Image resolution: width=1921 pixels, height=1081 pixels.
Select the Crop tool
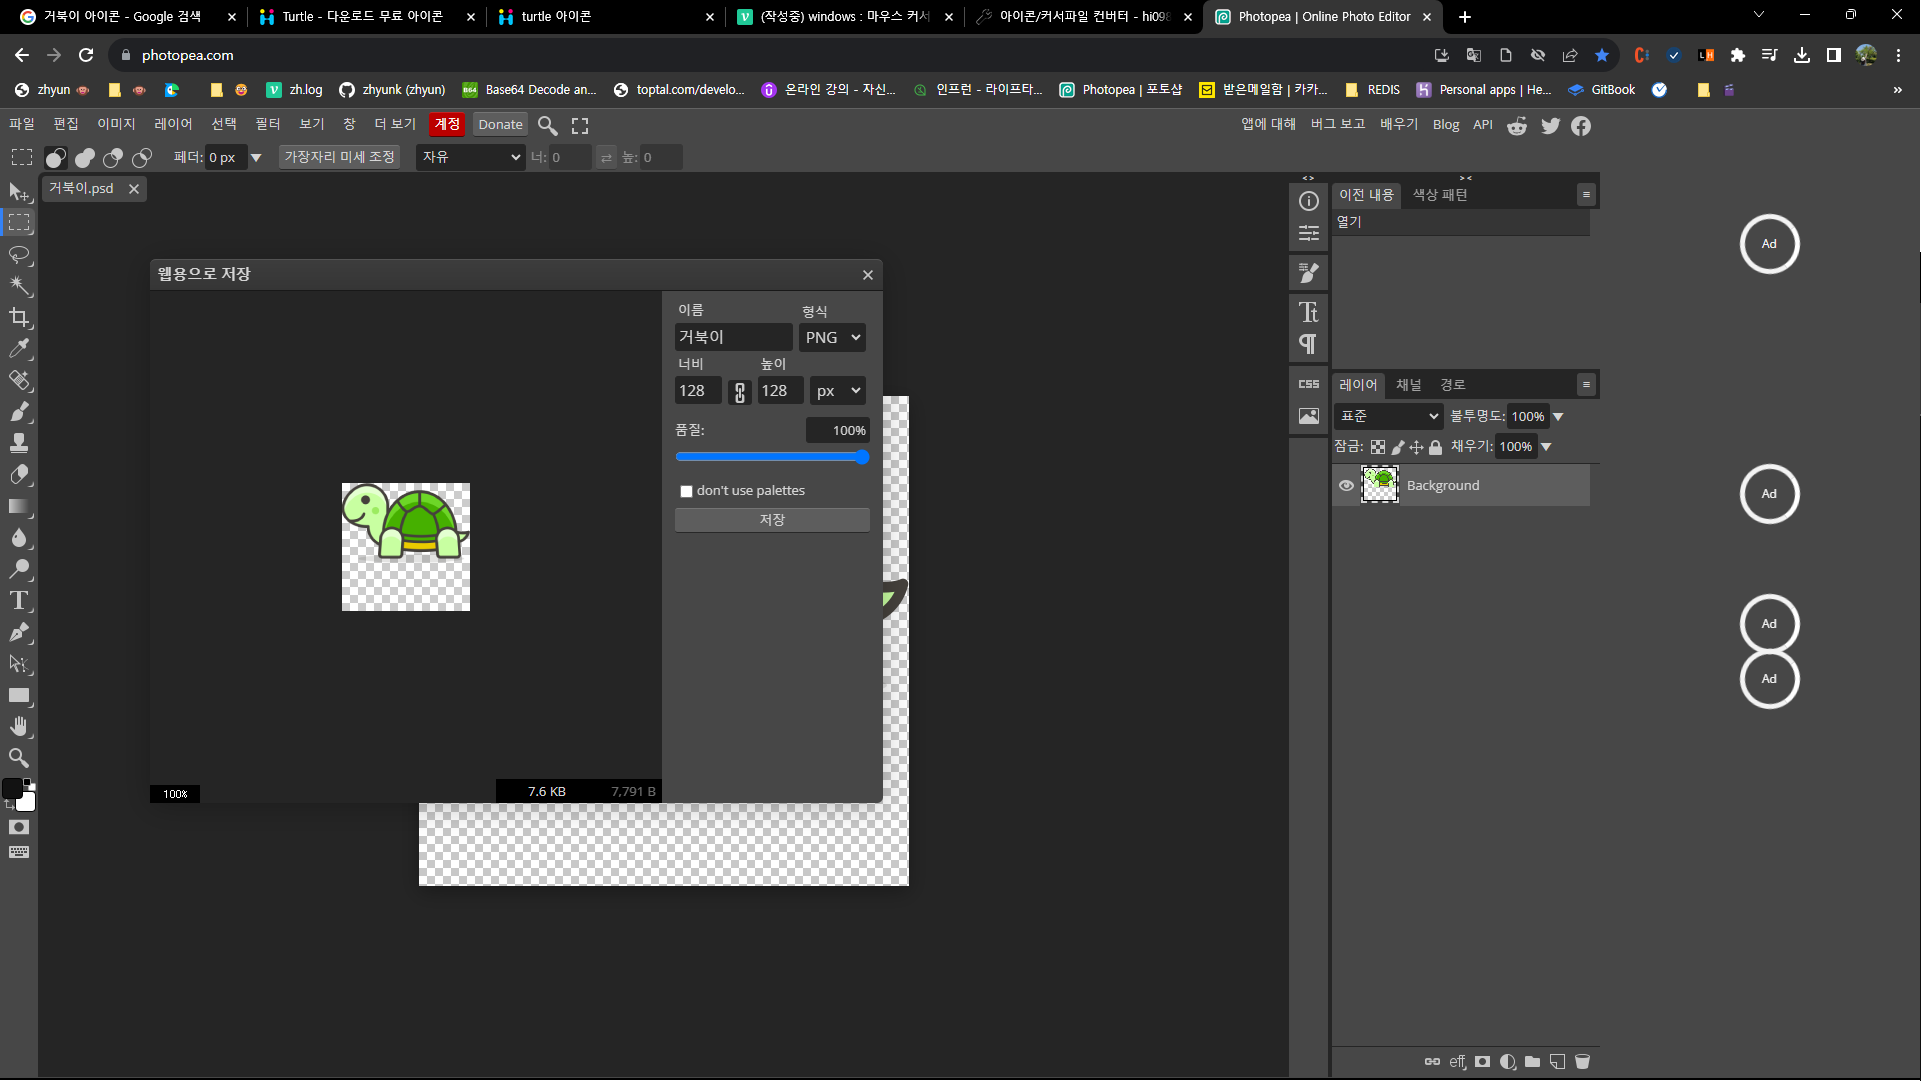coord(19,317)
